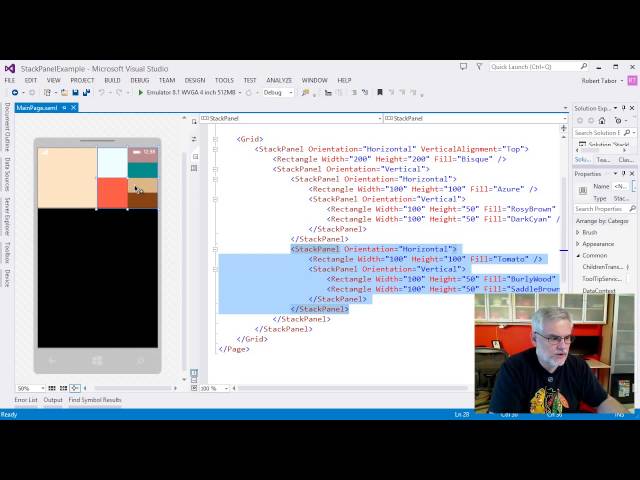
Task: Switch to the Output tab
Action: (x=53, y=400)
